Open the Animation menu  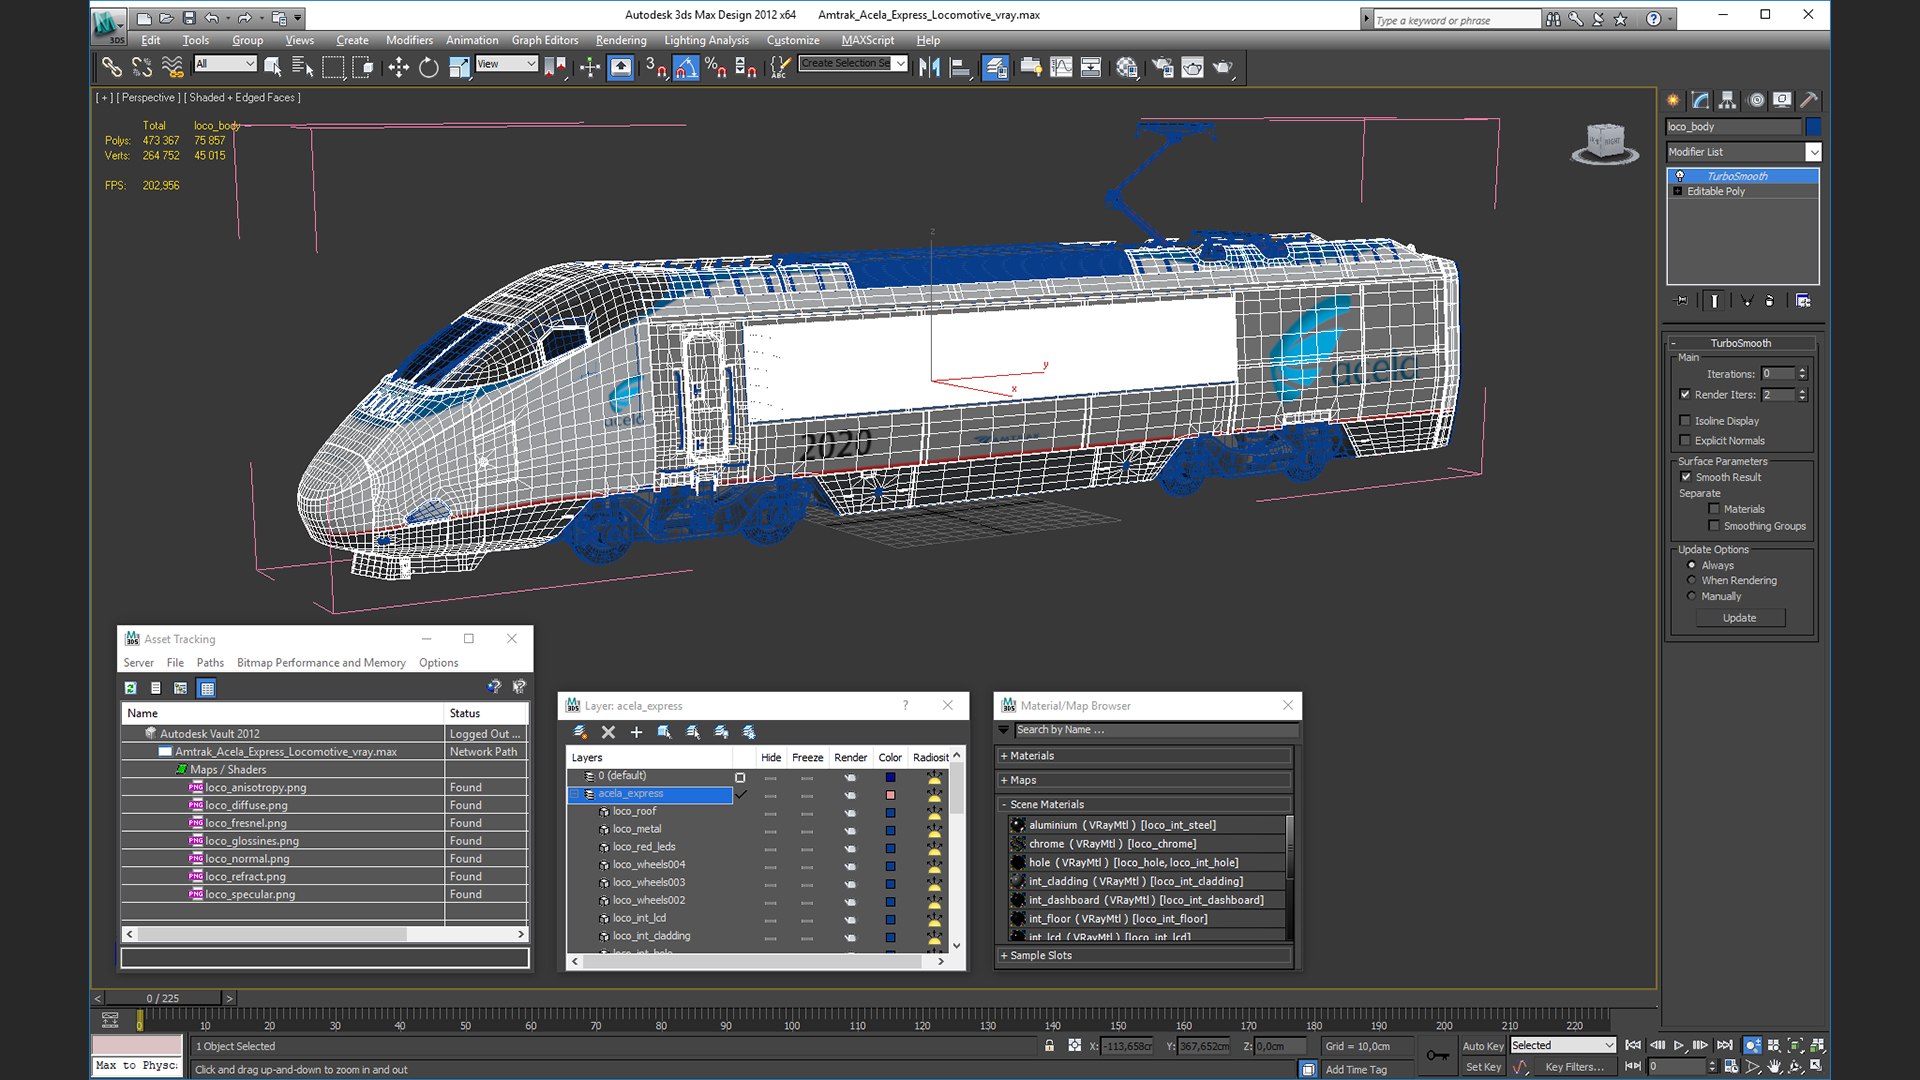[x=472, y=40]
